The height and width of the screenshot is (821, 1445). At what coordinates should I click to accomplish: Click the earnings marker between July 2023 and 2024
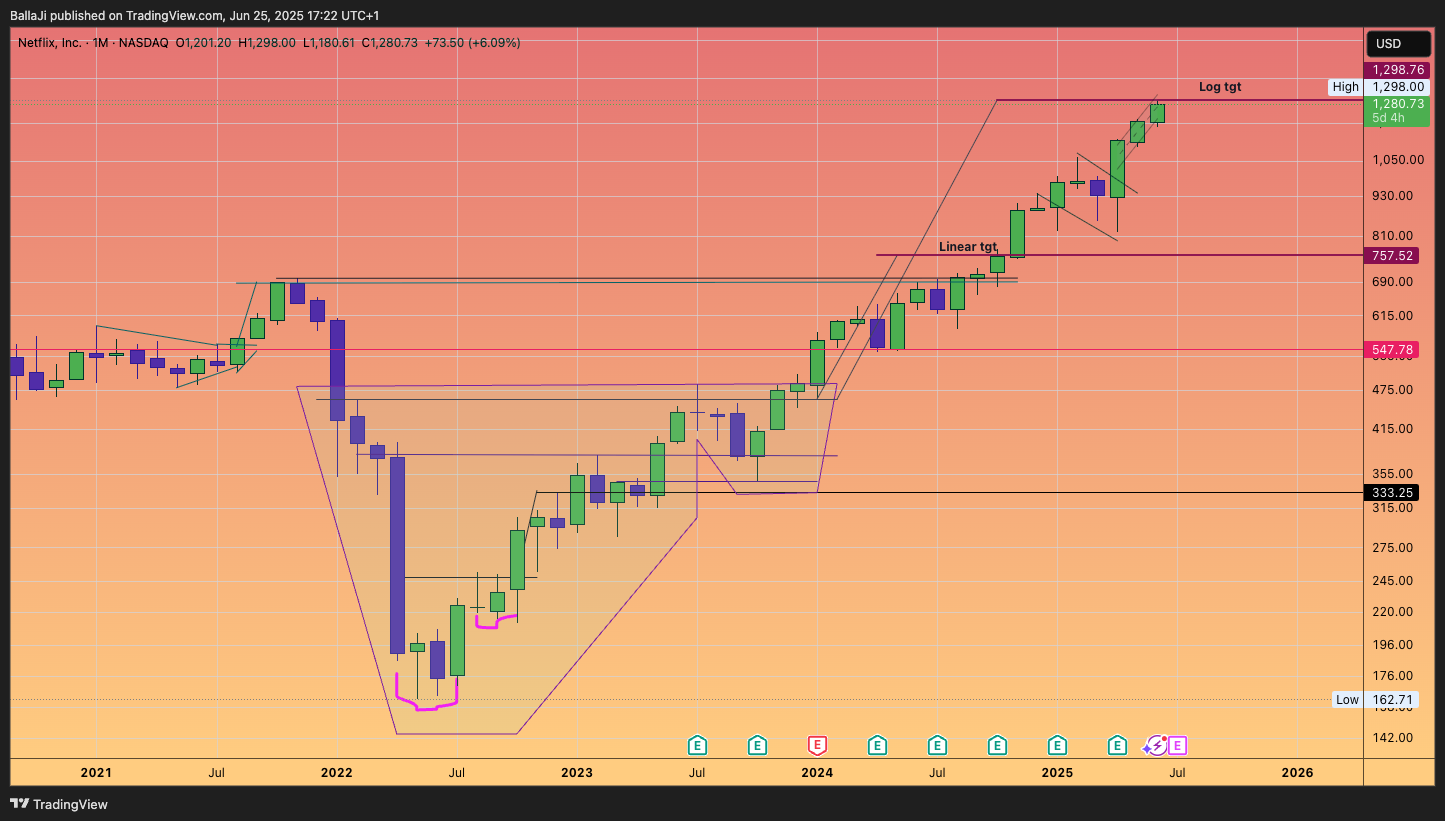[x=757, y=745]
